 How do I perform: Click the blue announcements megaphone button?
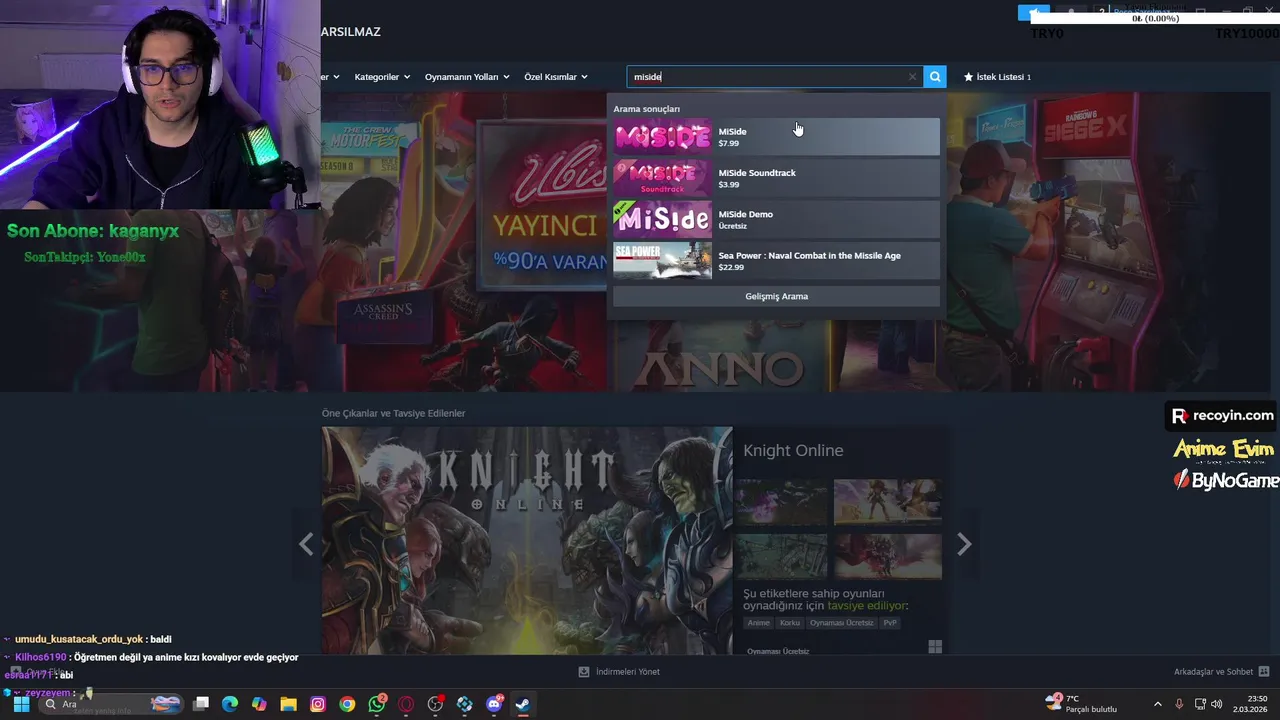tap(1033, 13)
